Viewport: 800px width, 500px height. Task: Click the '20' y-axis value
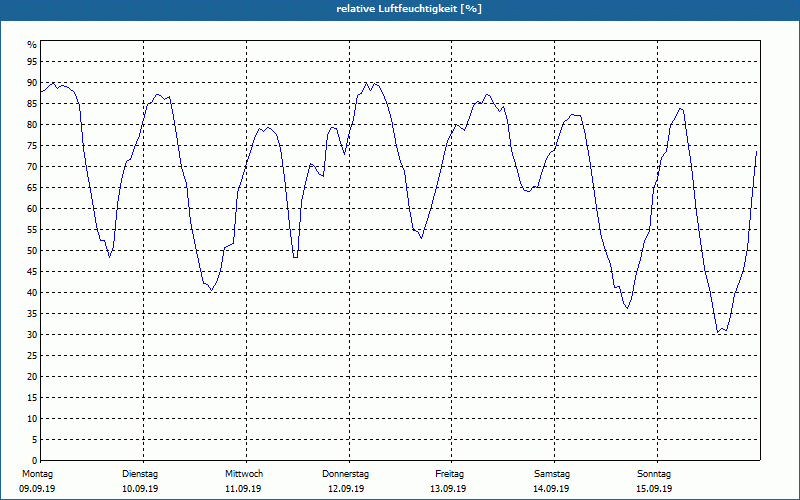[32, 377]
